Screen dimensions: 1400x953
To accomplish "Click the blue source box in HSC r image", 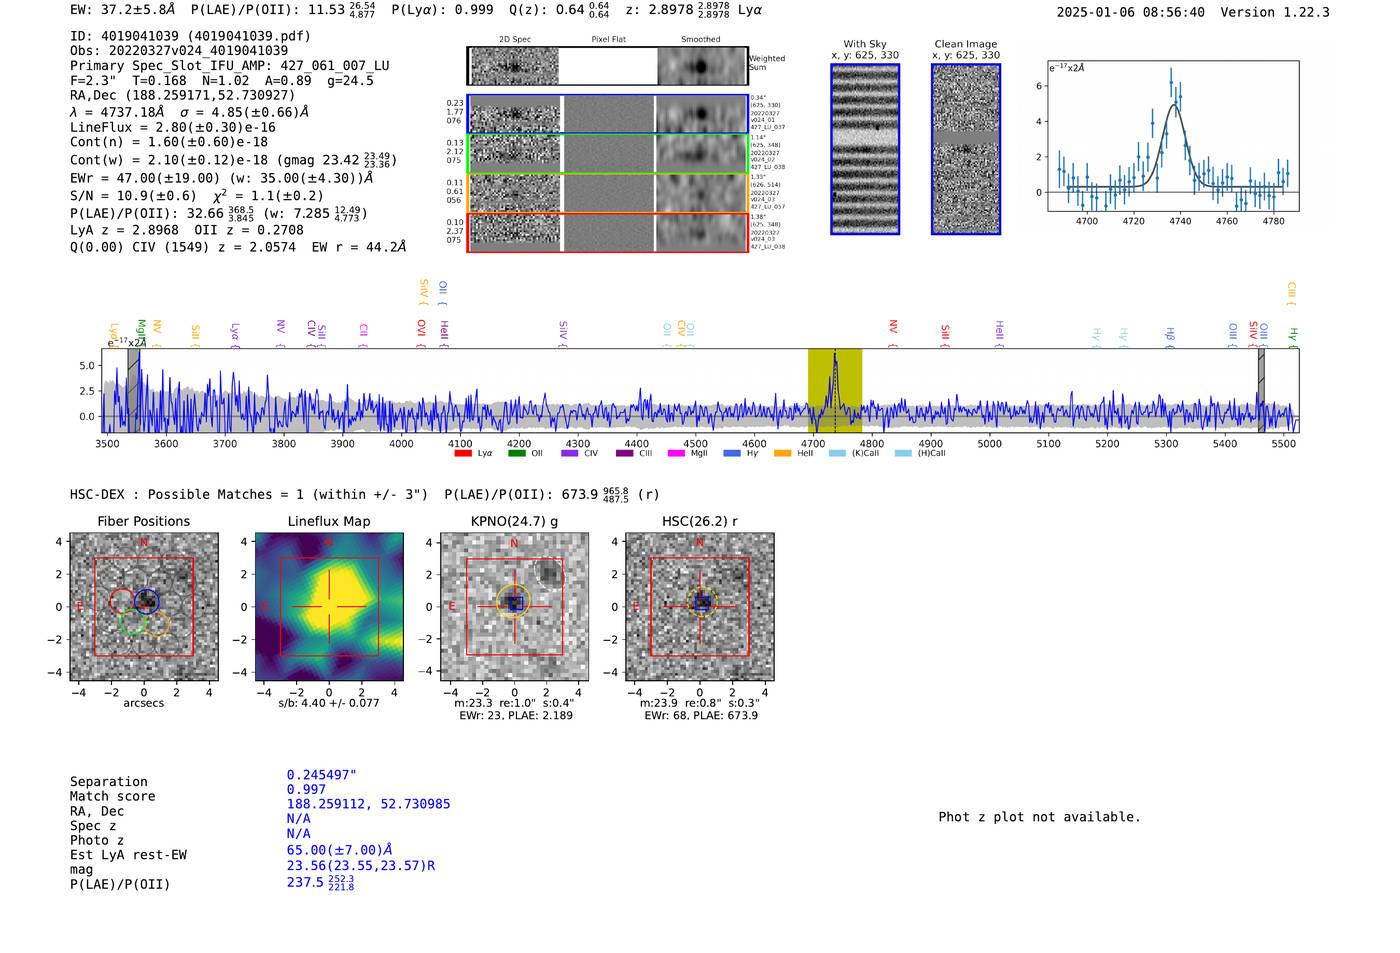I will (702, 602).
